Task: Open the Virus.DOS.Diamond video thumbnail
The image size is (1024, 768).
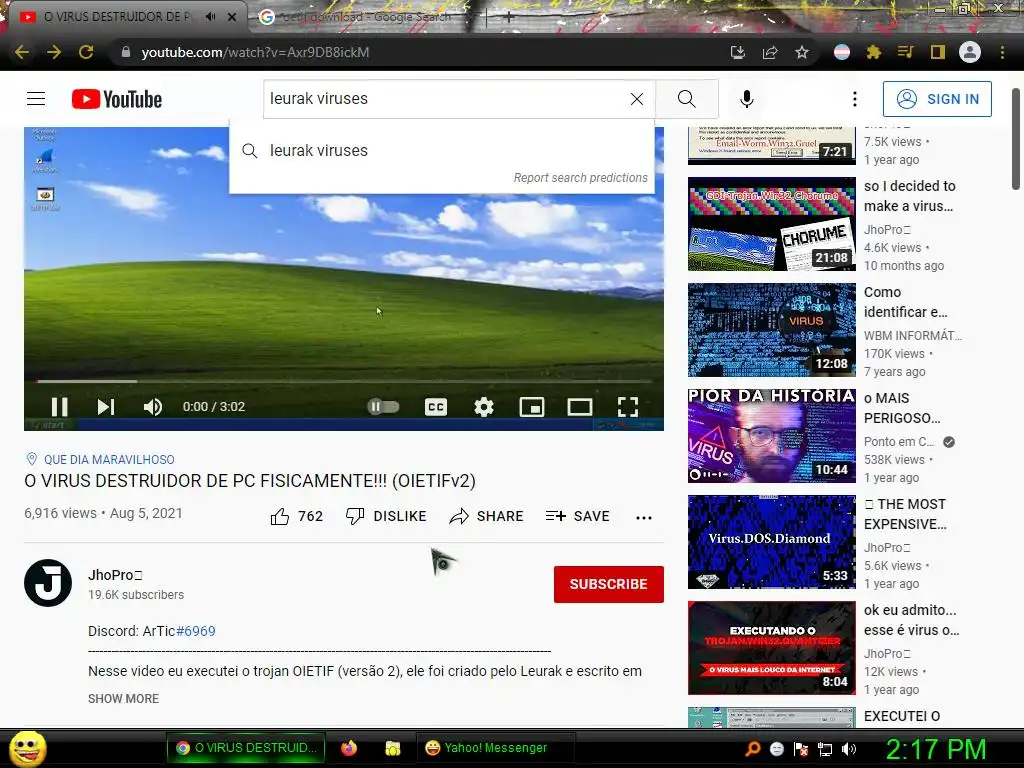Action: (772, 542)
